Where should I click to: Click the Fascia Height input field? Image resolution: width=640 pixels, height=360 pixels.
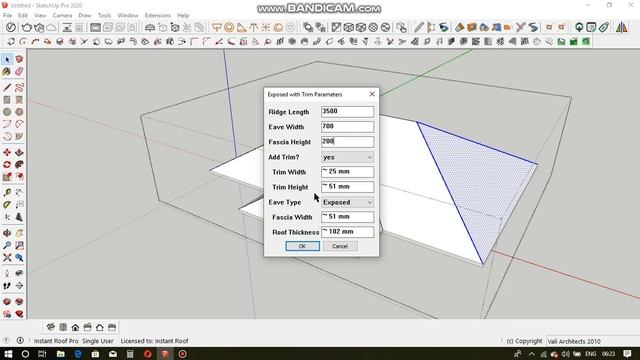(x=347, y=142)
